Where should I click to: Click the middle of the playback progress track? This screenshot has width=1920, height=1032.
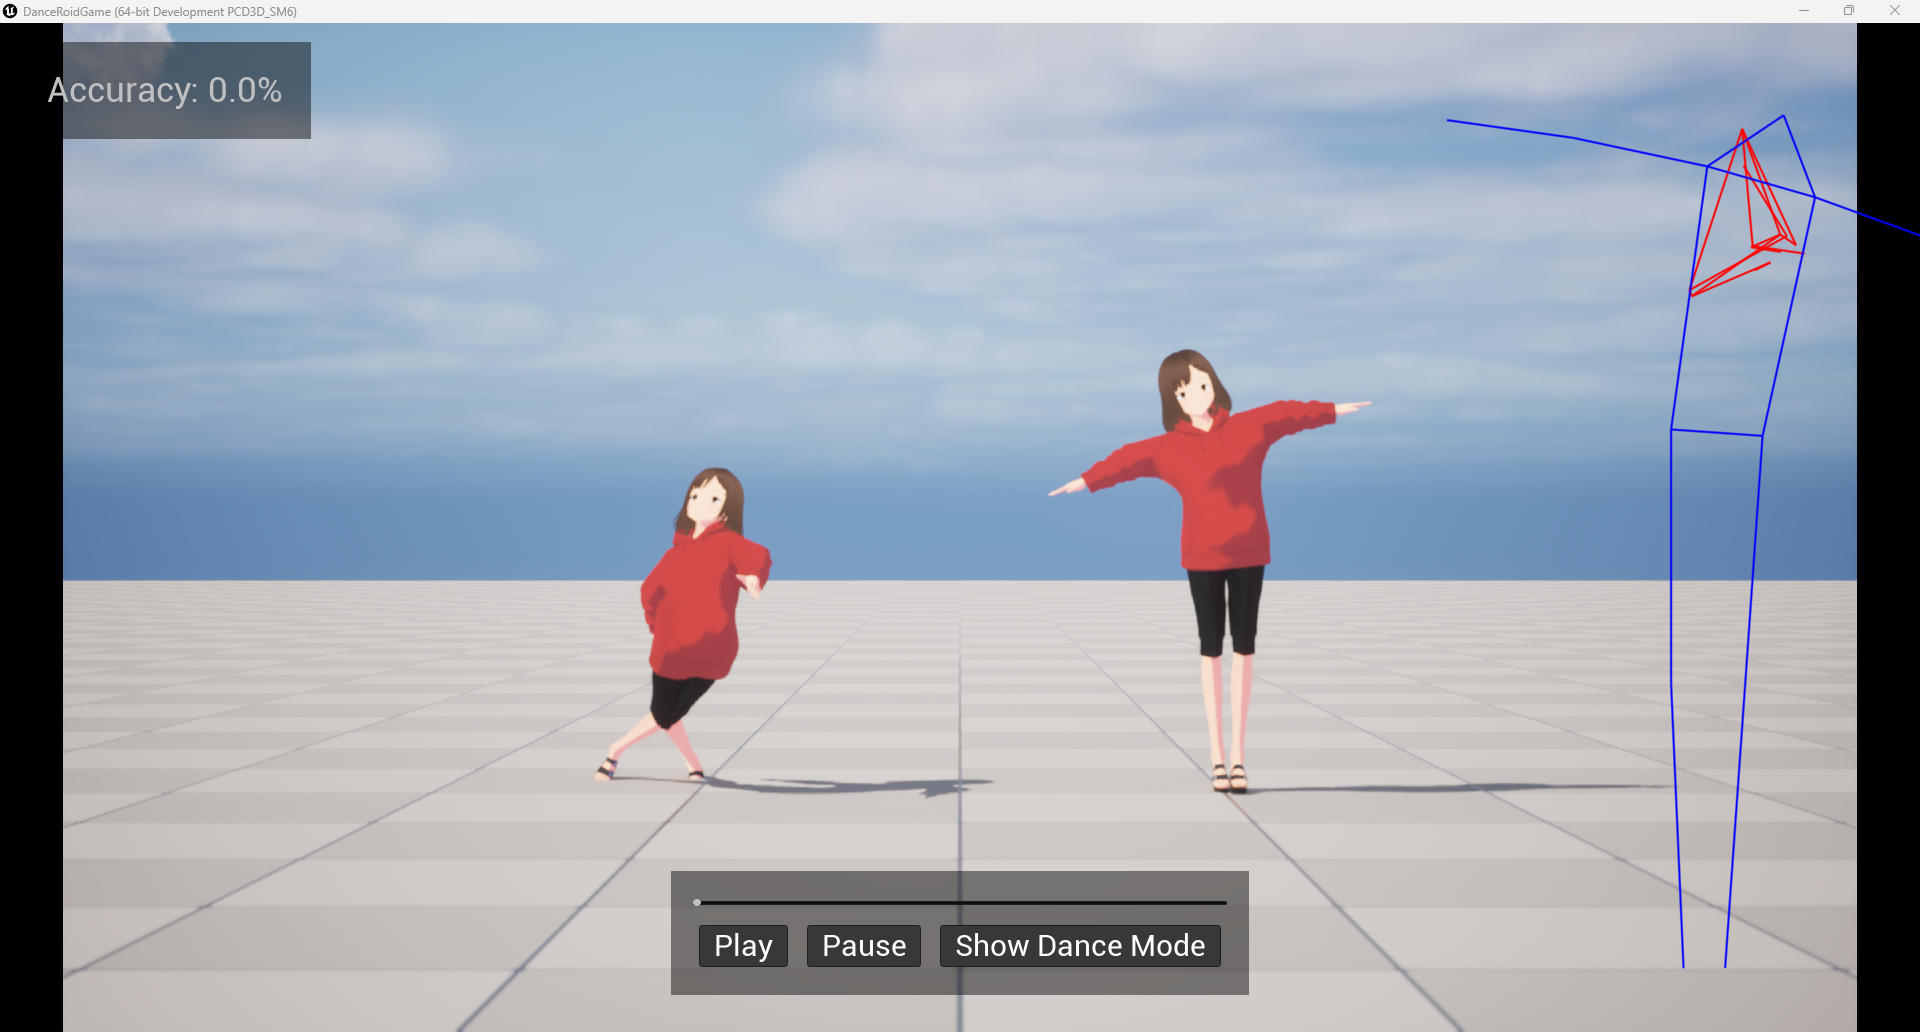(960, 902)
